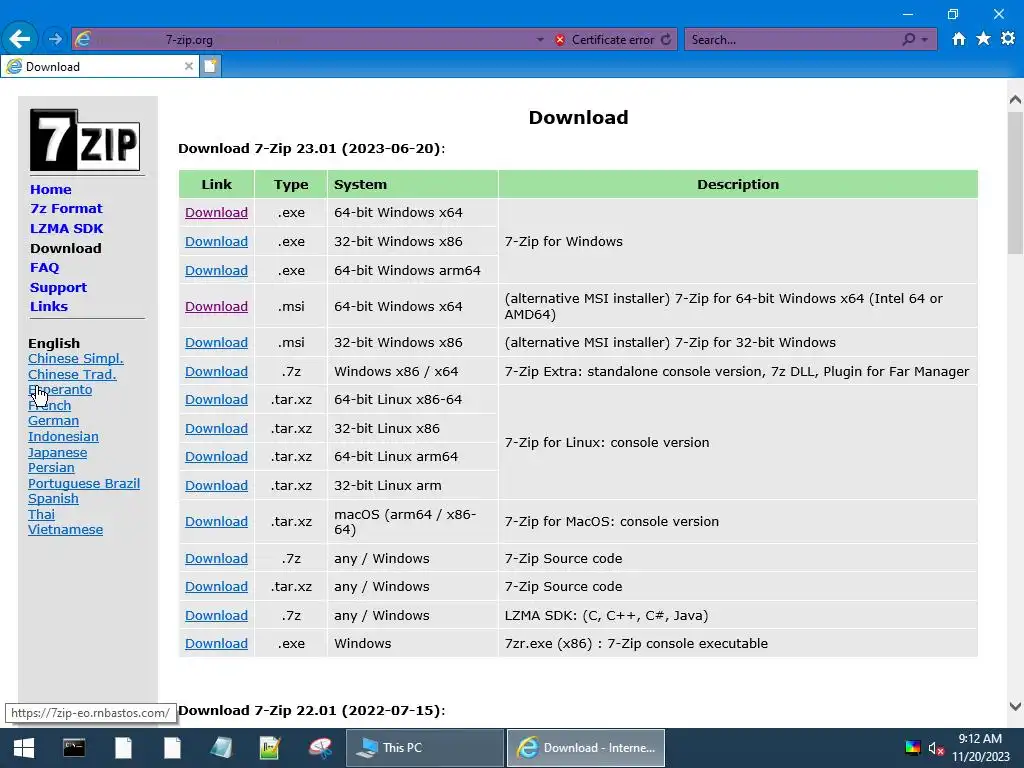Screen dimensions: 1024x768
Task: Click the Download - Internet Explorer taskbar button
Action: tap(586, 748)
